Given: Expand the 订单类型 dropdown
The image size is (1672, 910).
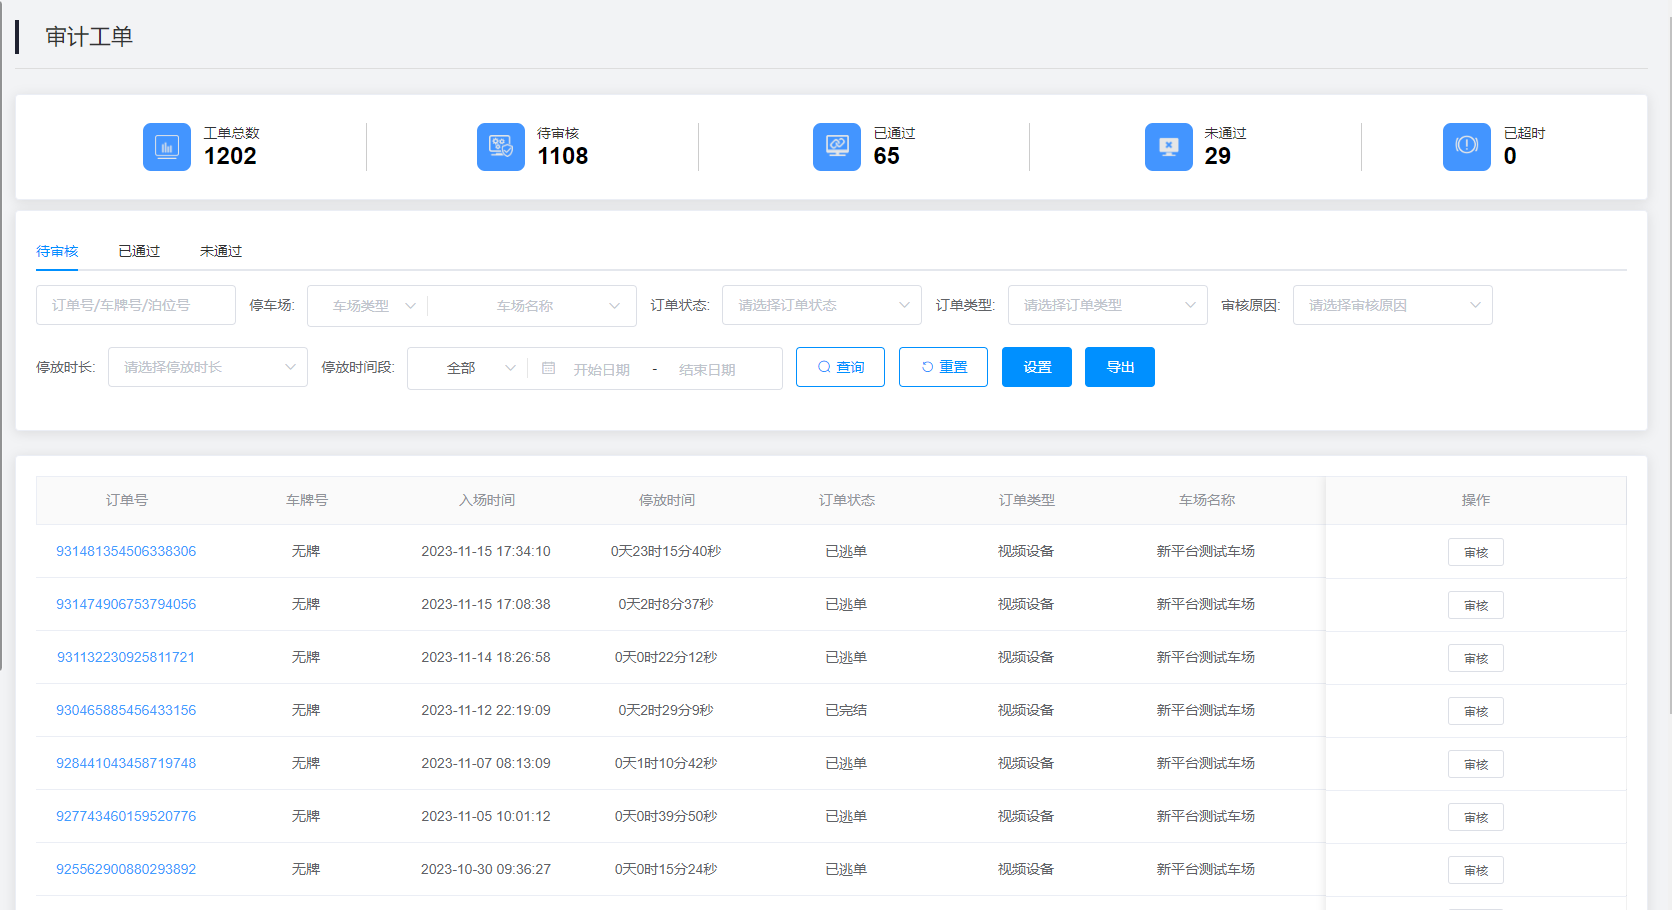Looking at the screenshot, I should [x=1107, y=305].
